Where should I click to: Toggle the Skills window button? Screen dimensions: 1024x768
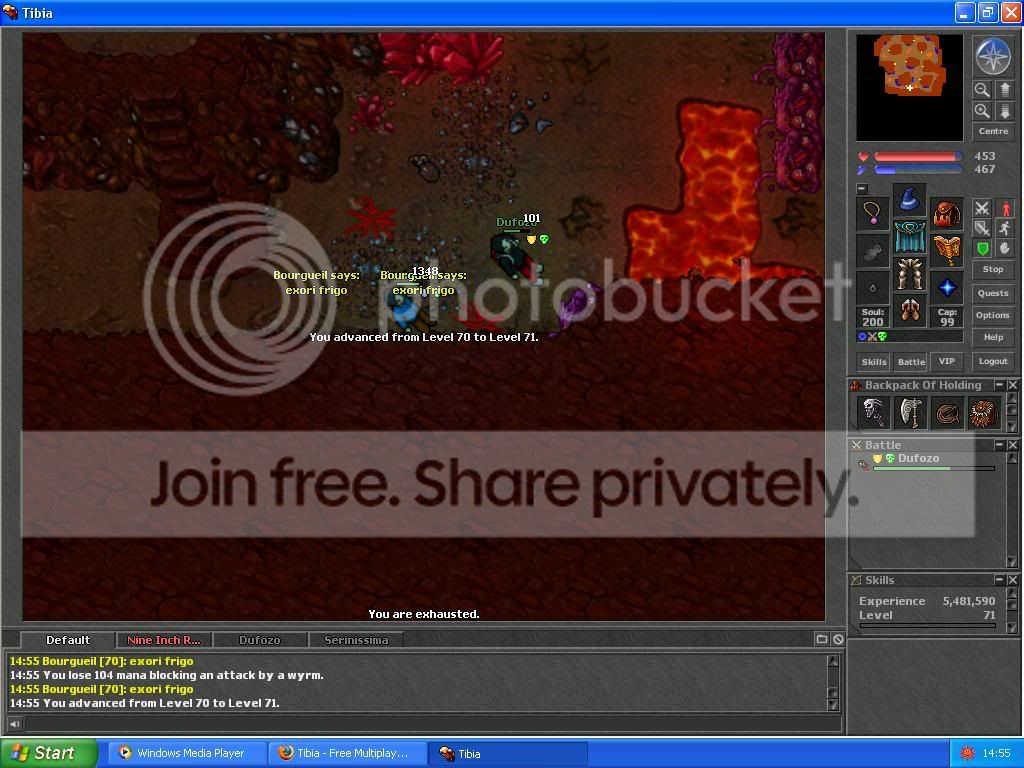874,362
